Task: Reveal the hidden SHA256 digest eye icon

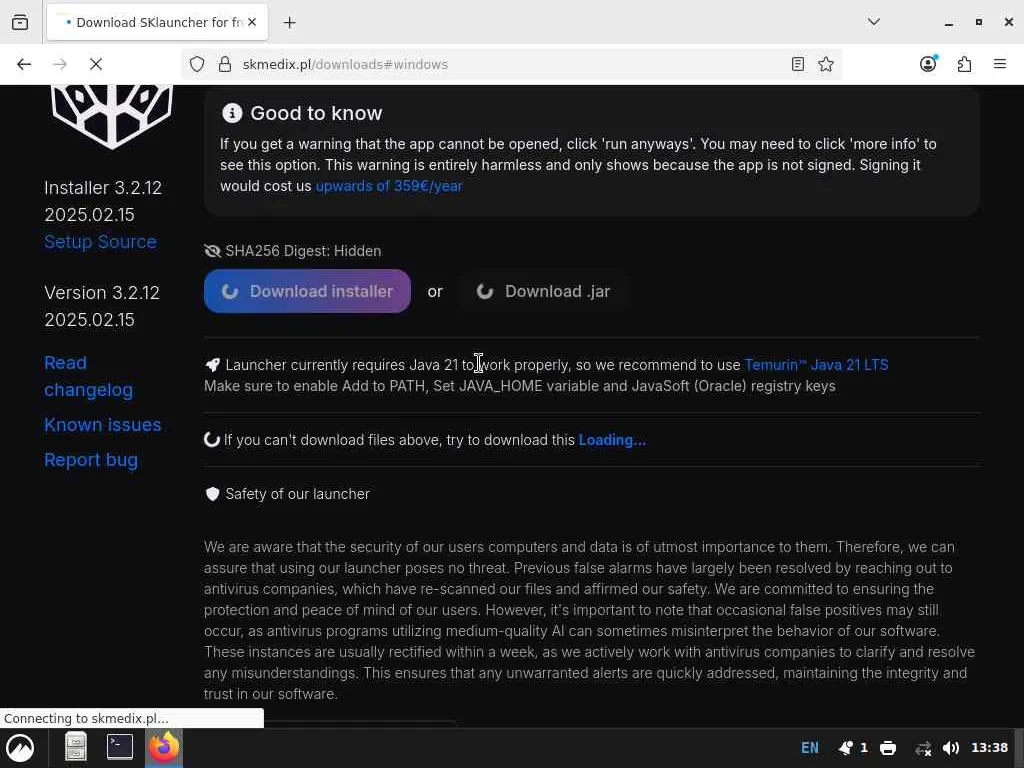Action: [x=212, y=251]
